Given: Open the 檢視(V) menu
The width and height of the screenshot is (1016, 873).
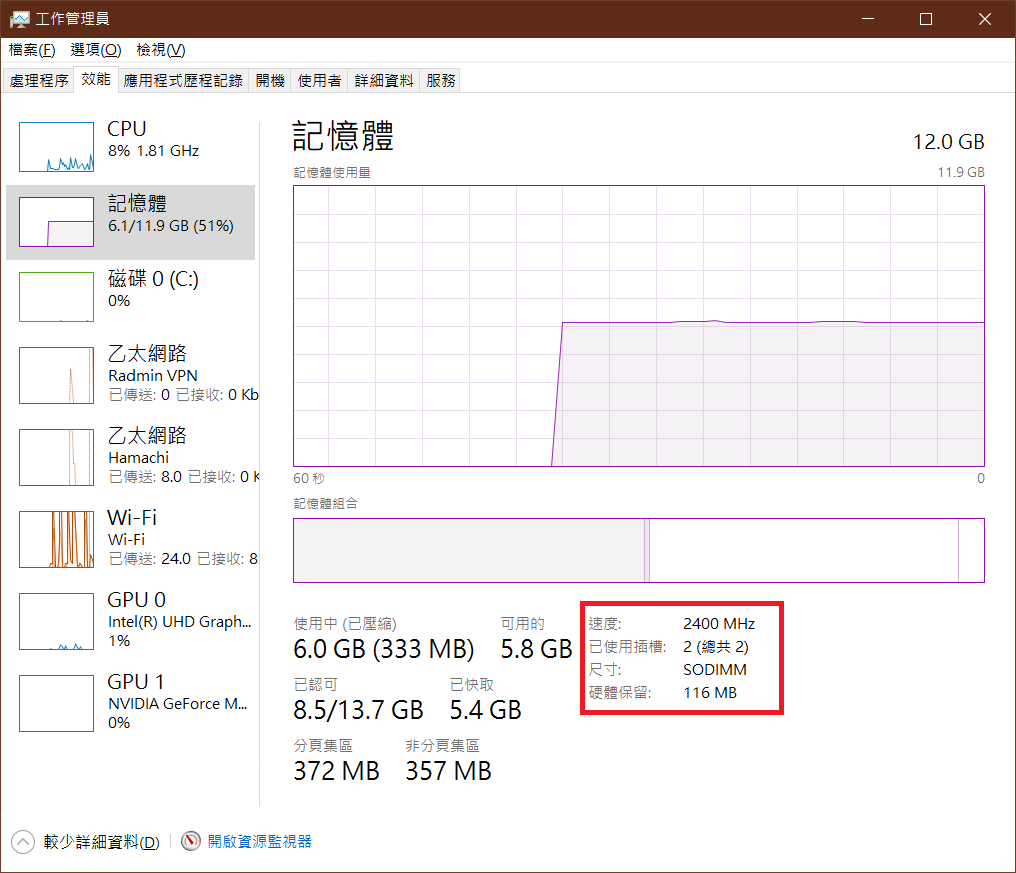Looking at the screenshot, I should click(x=161, y=50).
